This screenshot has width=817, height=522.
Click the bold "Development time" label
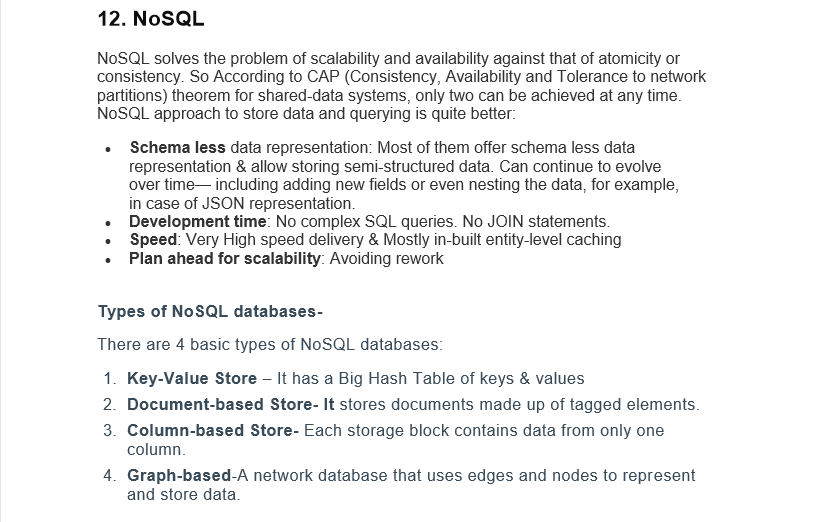tap(197, 221)
